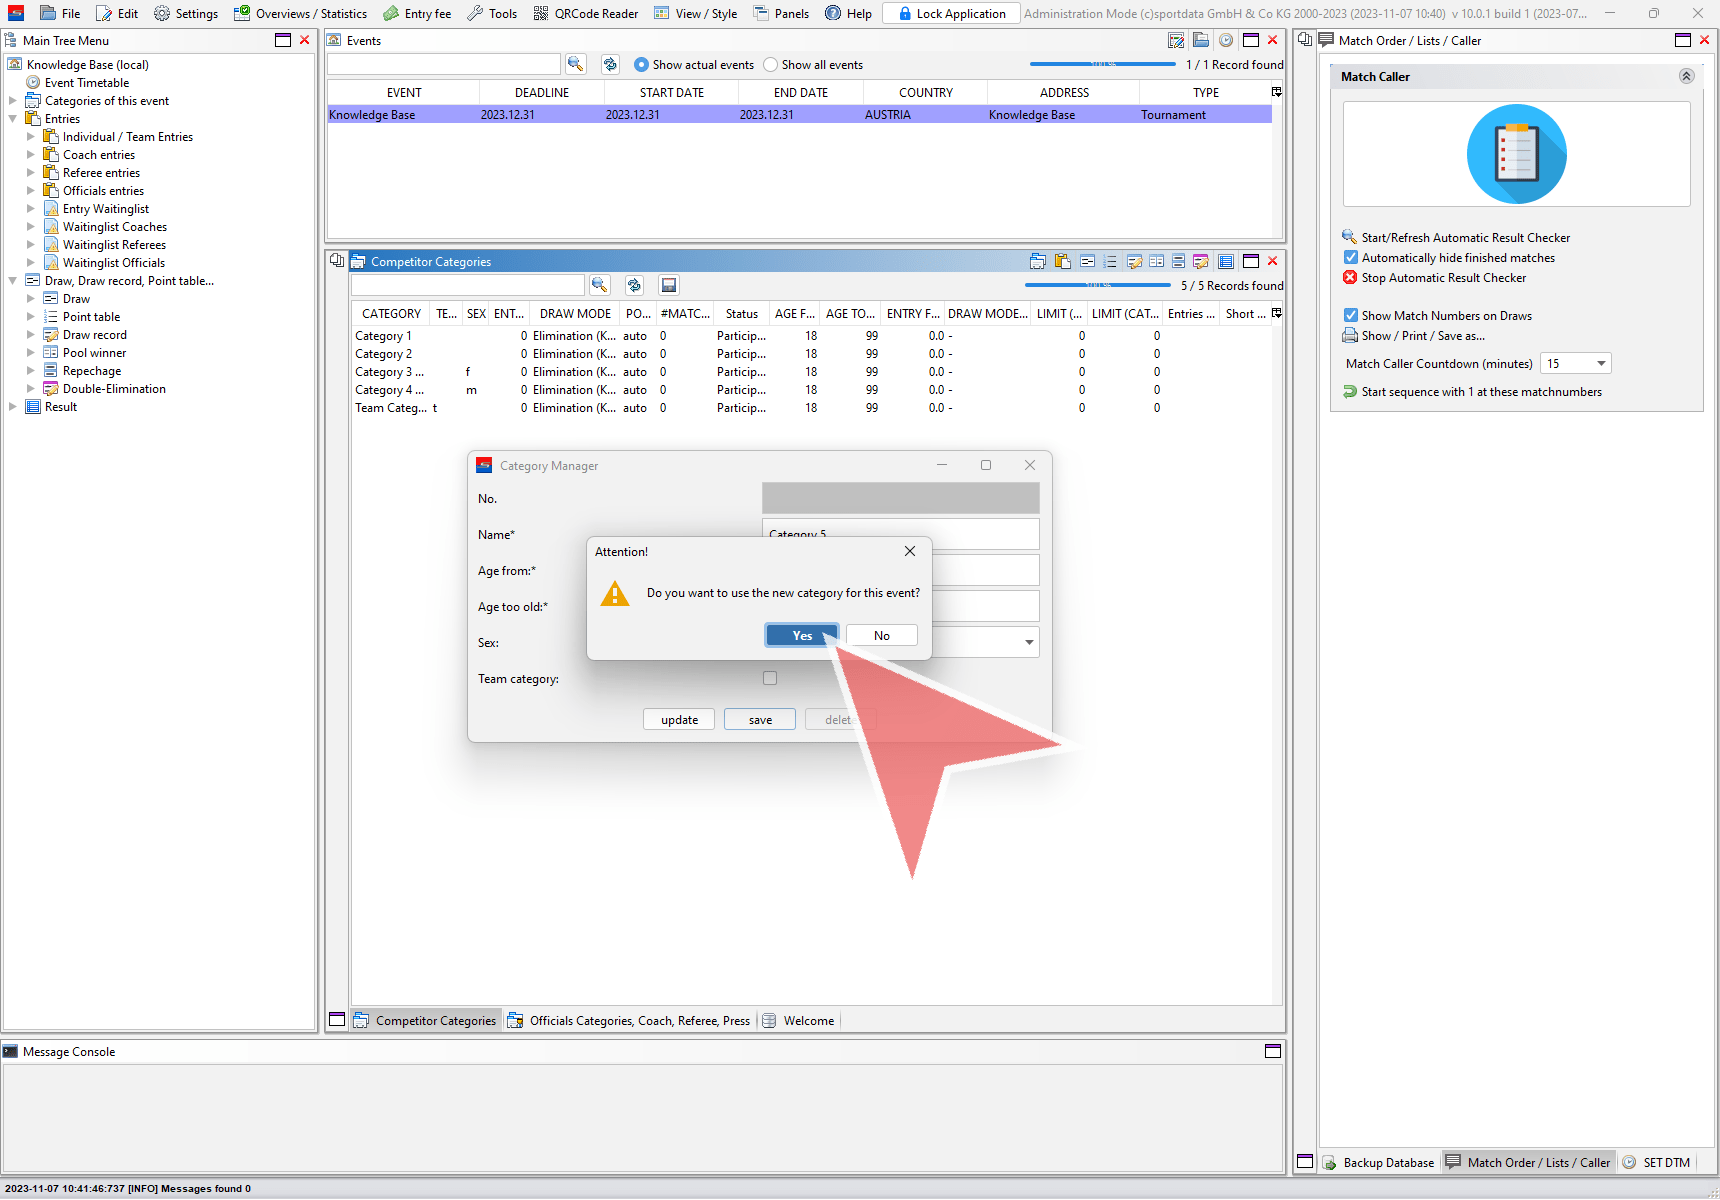
Task: Click the numbered list icon in Competitor Categories toolbar
Action: pos(1110,261)
